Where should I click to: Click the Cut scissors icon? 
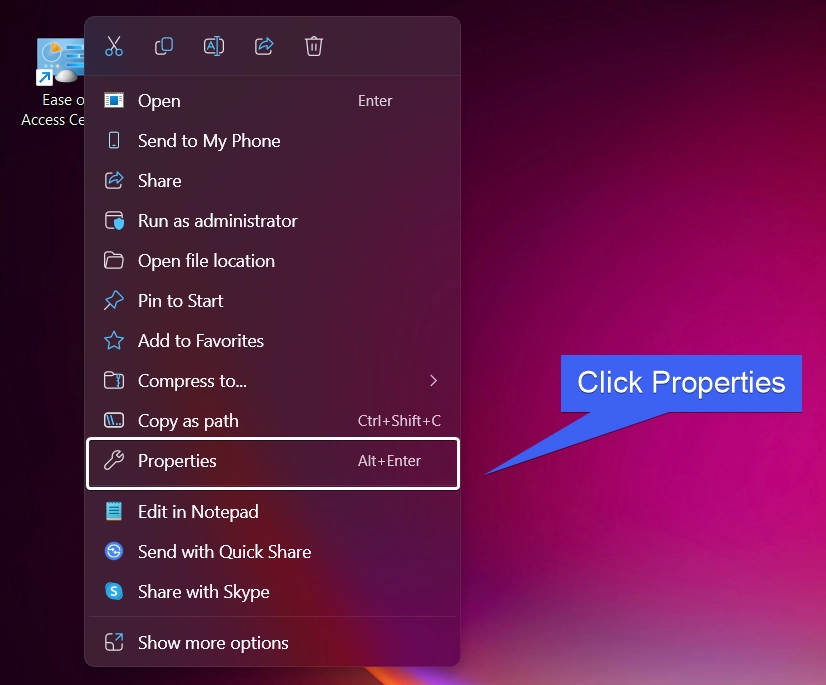coord(114,46)
